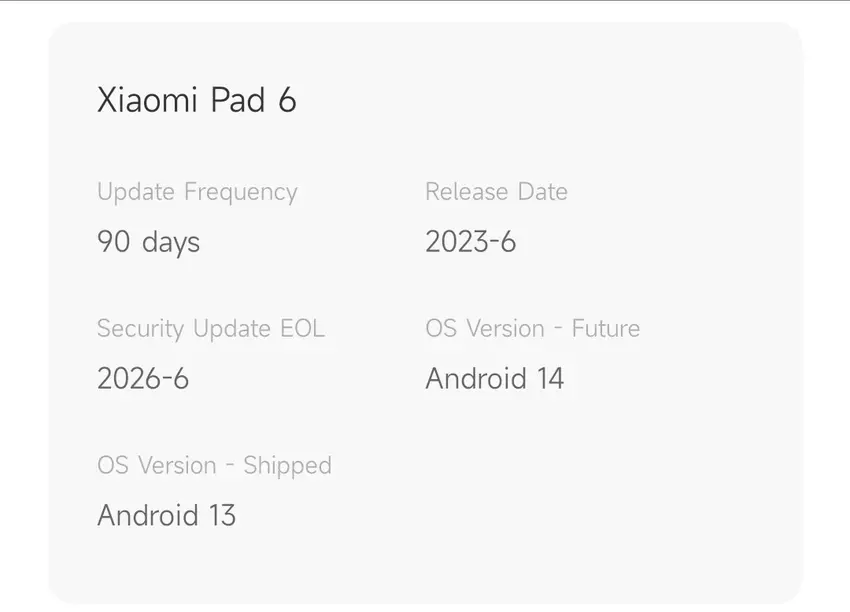The image size is (850, 612).
Task: Click the word "Future" in the OS label
Action: point(605,329)
